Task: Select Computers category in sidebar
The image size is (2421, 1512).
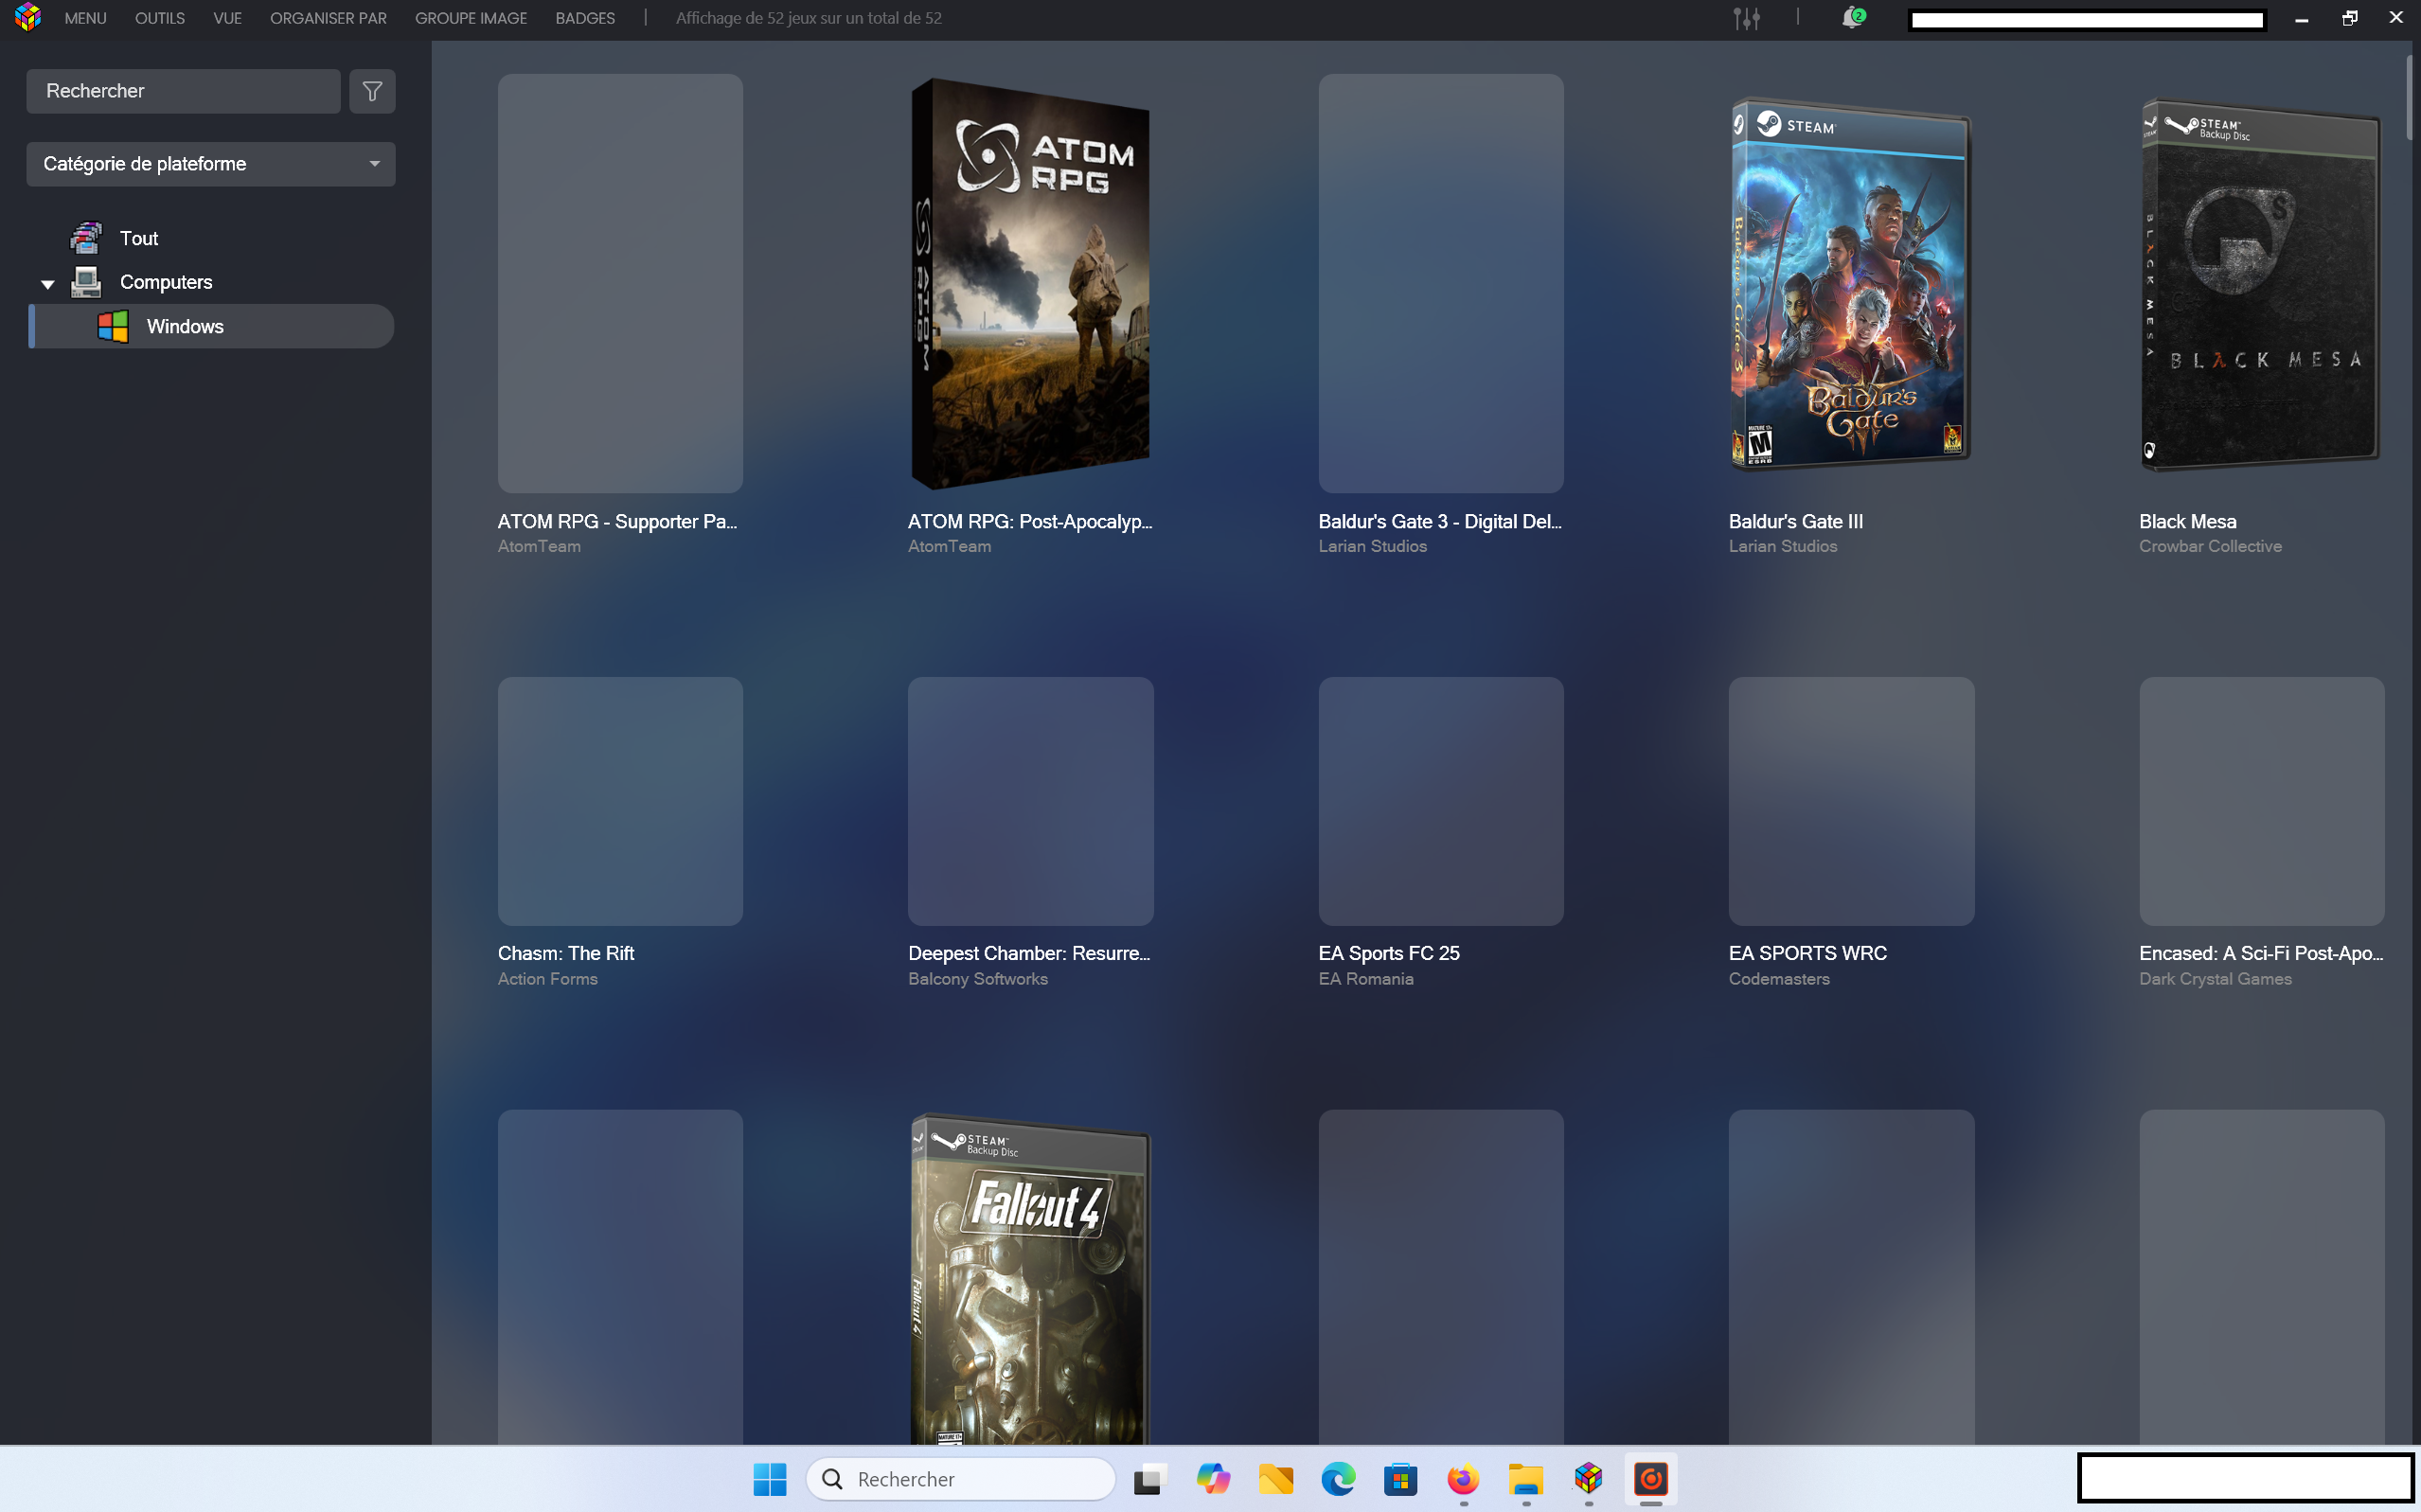Action: pyautogui.click(x=166, y=282)
